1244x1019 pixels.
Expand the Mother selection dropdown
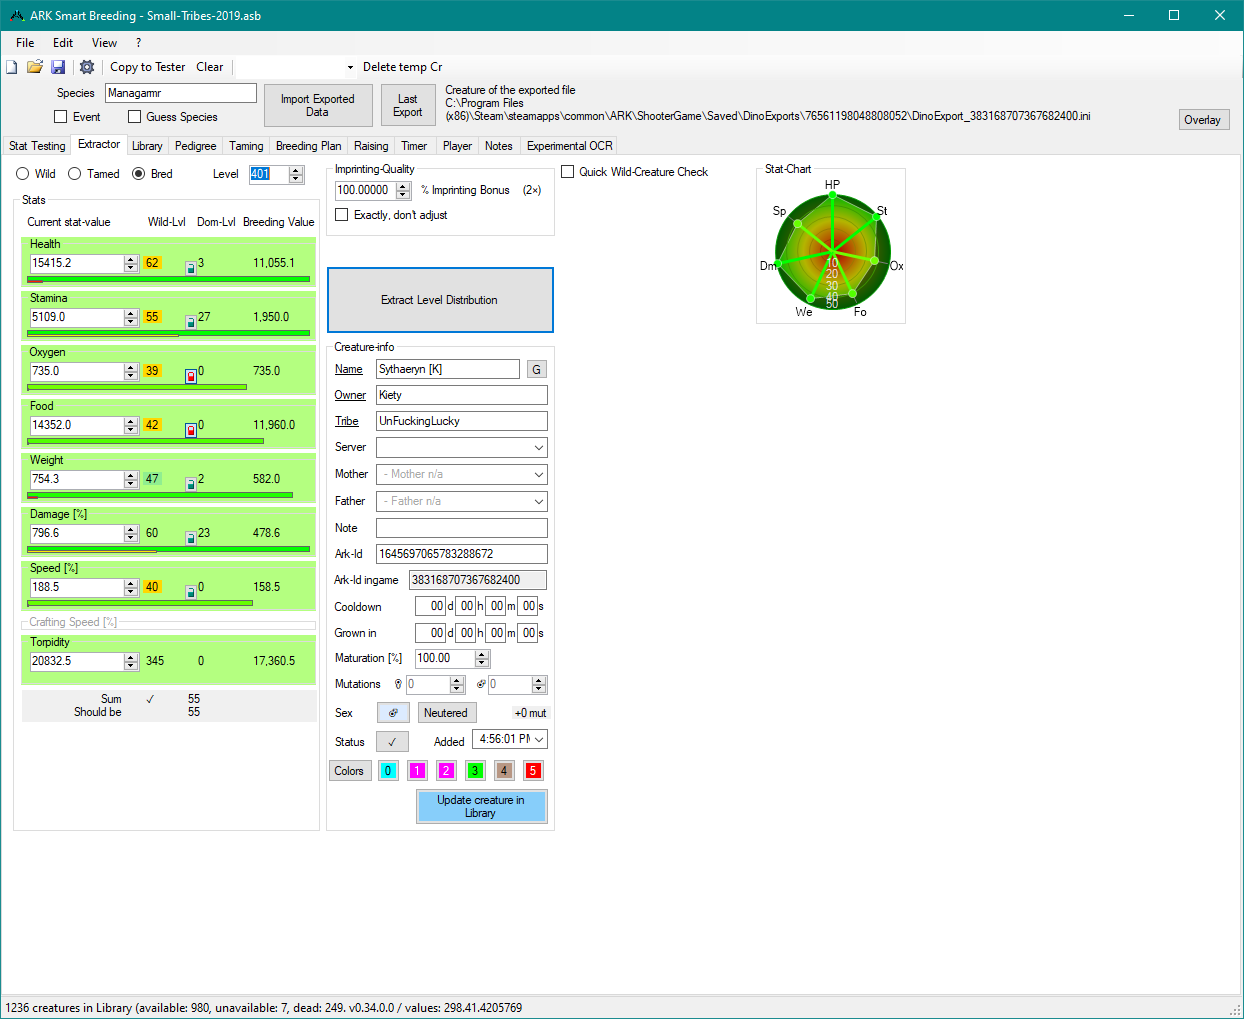540,474
